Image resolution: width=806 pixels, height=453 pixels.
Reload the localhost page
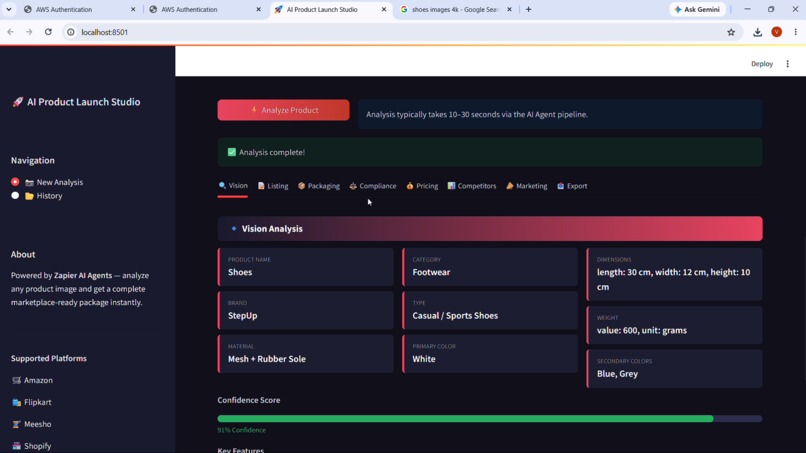(x=48, y=32)
